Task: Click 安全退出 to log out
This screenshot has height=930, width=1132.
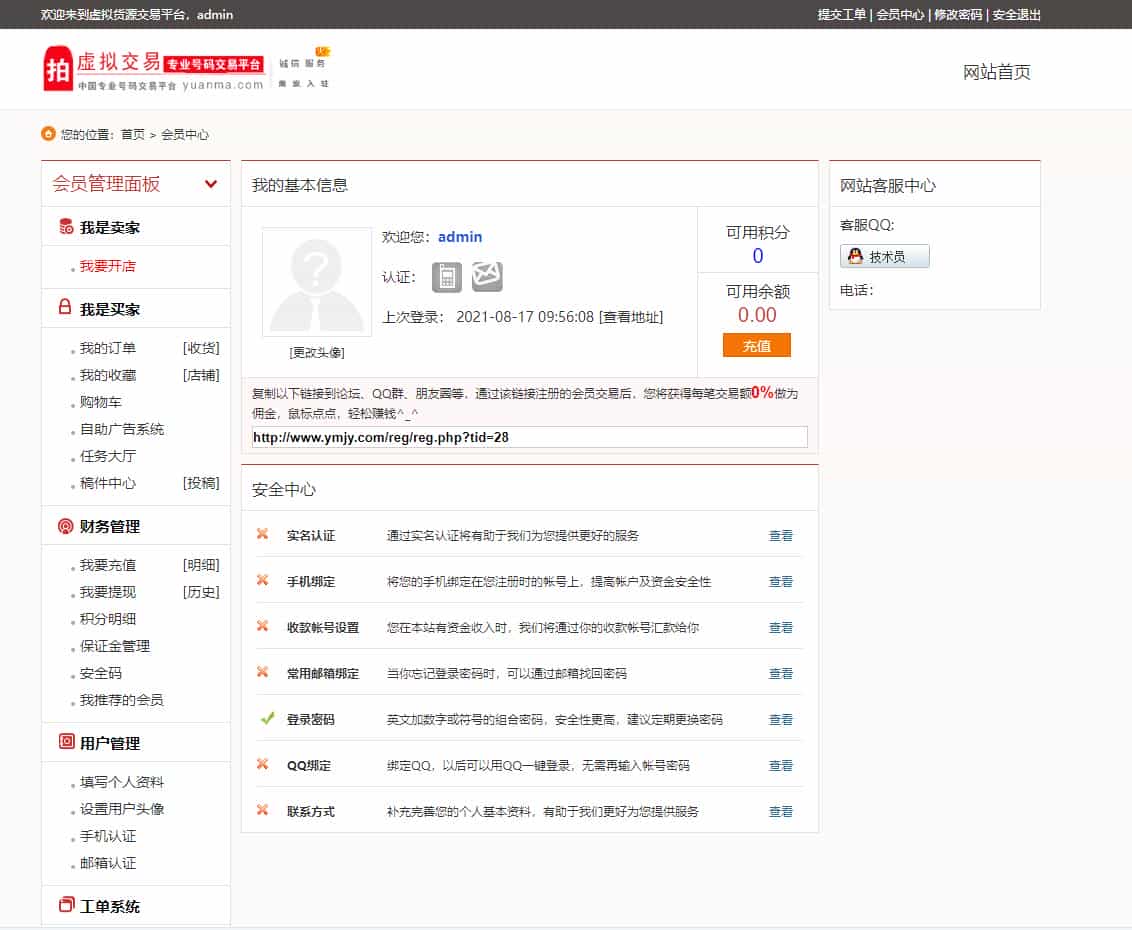Action: [x=1016, y=14]
